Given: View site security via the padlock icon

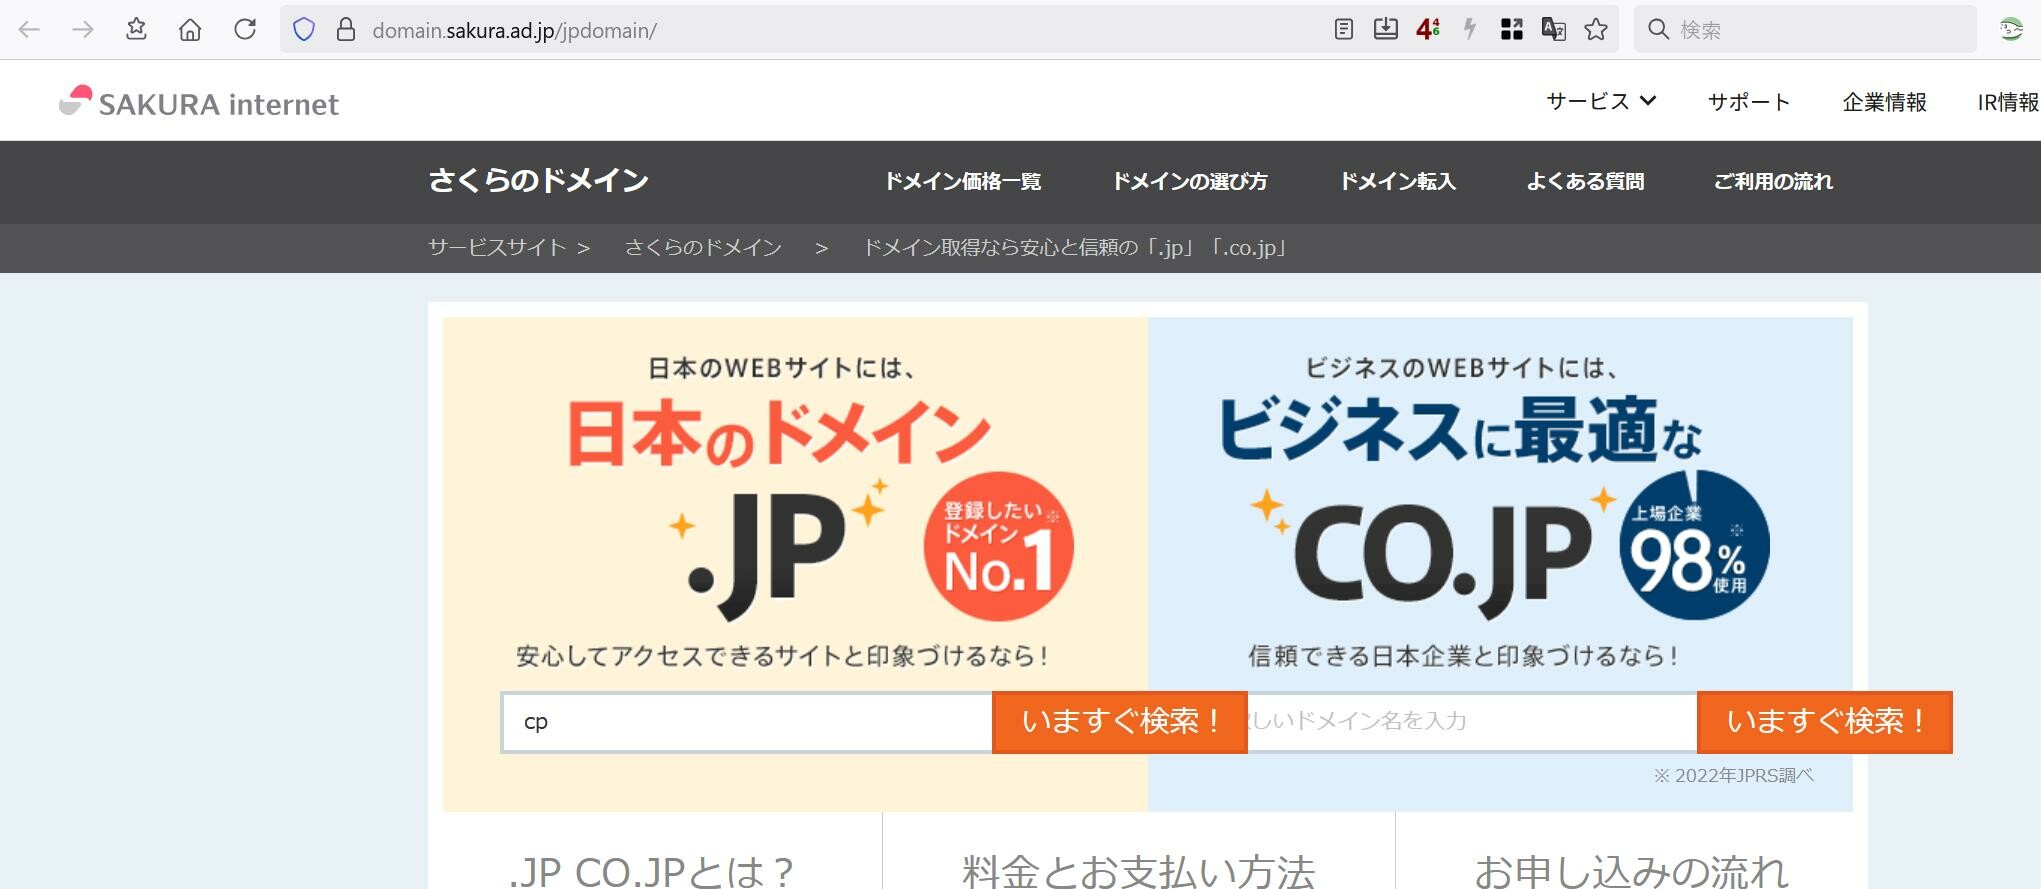Looking at the screenshot, I should click(x=346, y=30).
